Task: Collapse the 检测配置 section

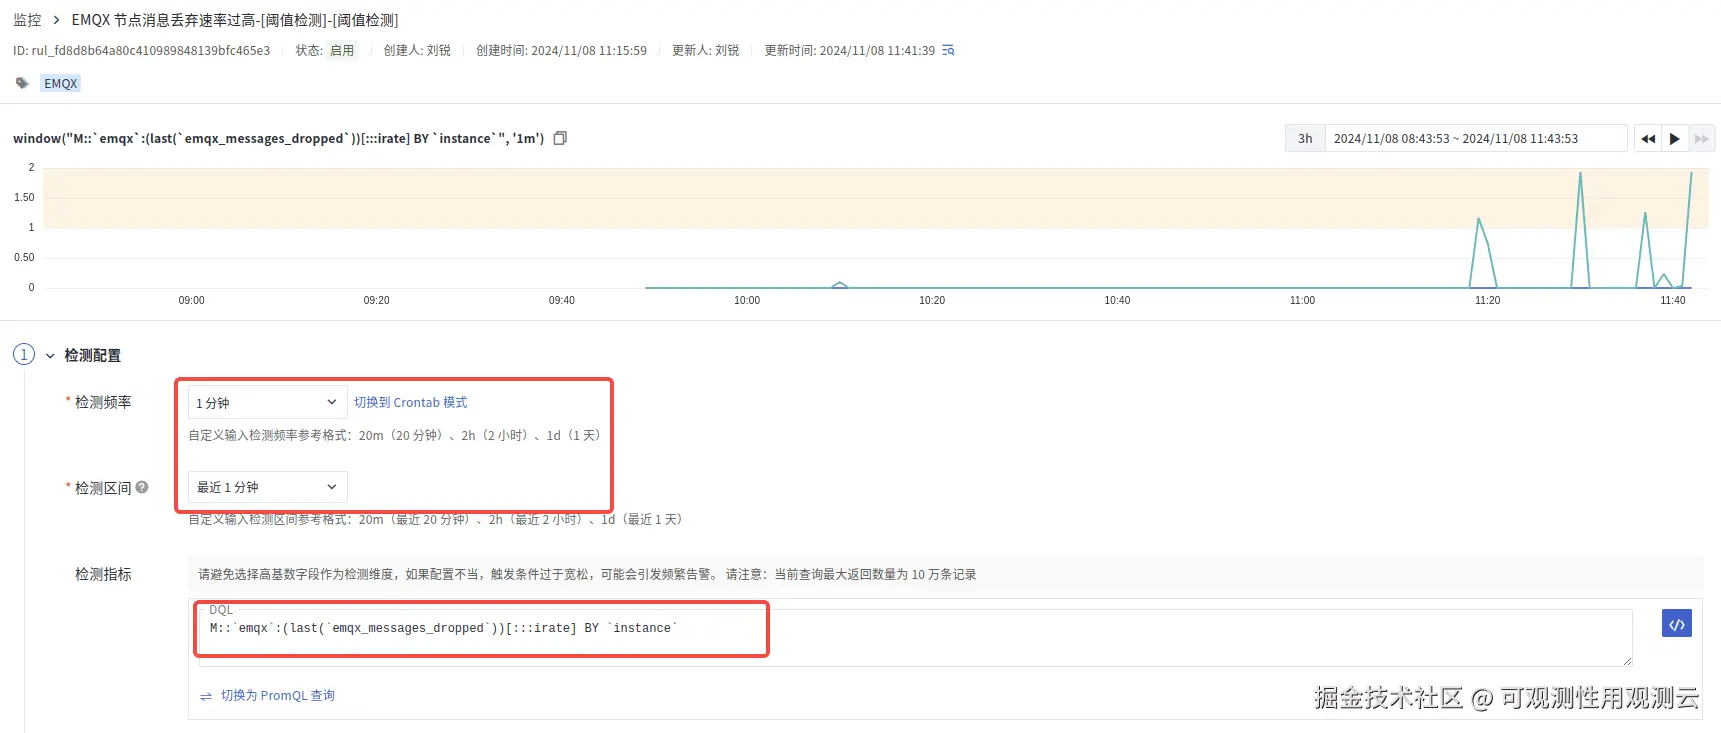Action: [x=50, y=356]
